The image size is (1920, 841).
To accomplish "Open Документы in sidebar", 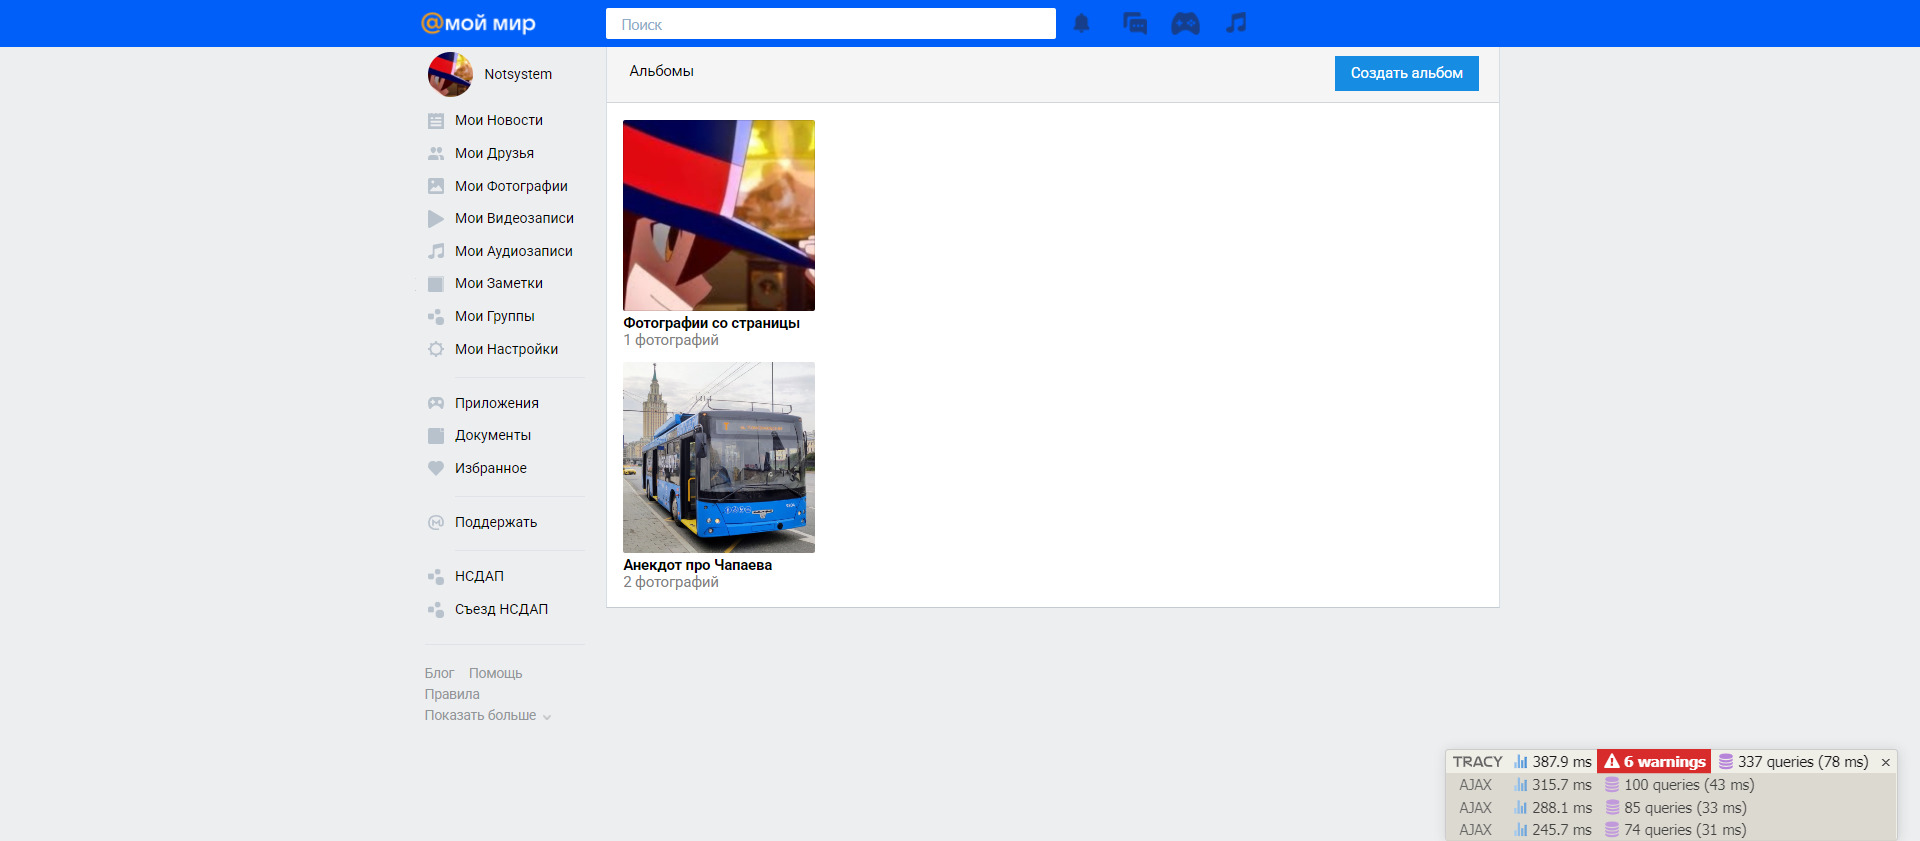I will (493, 435).
